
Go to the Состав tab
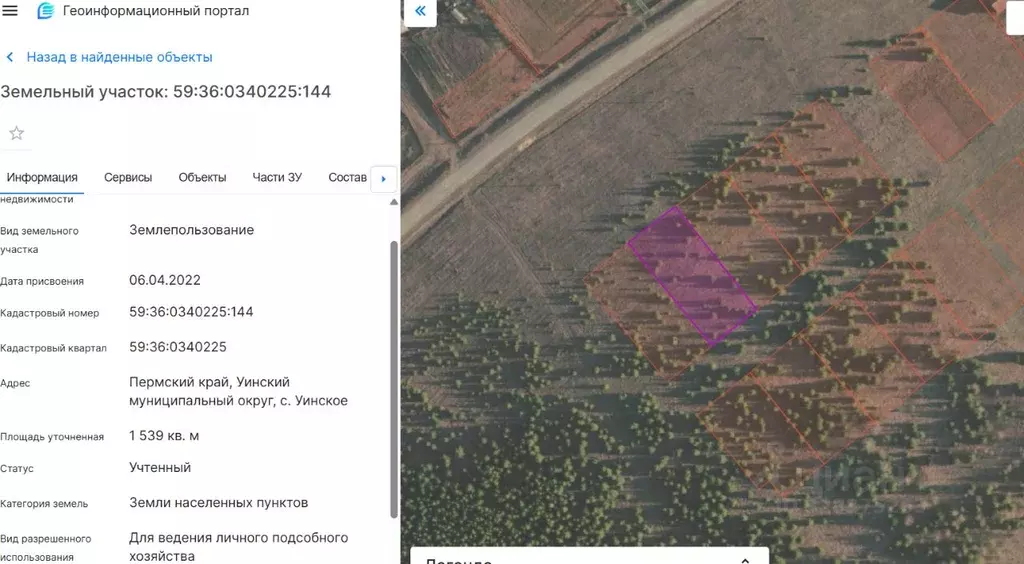point(347,177)
